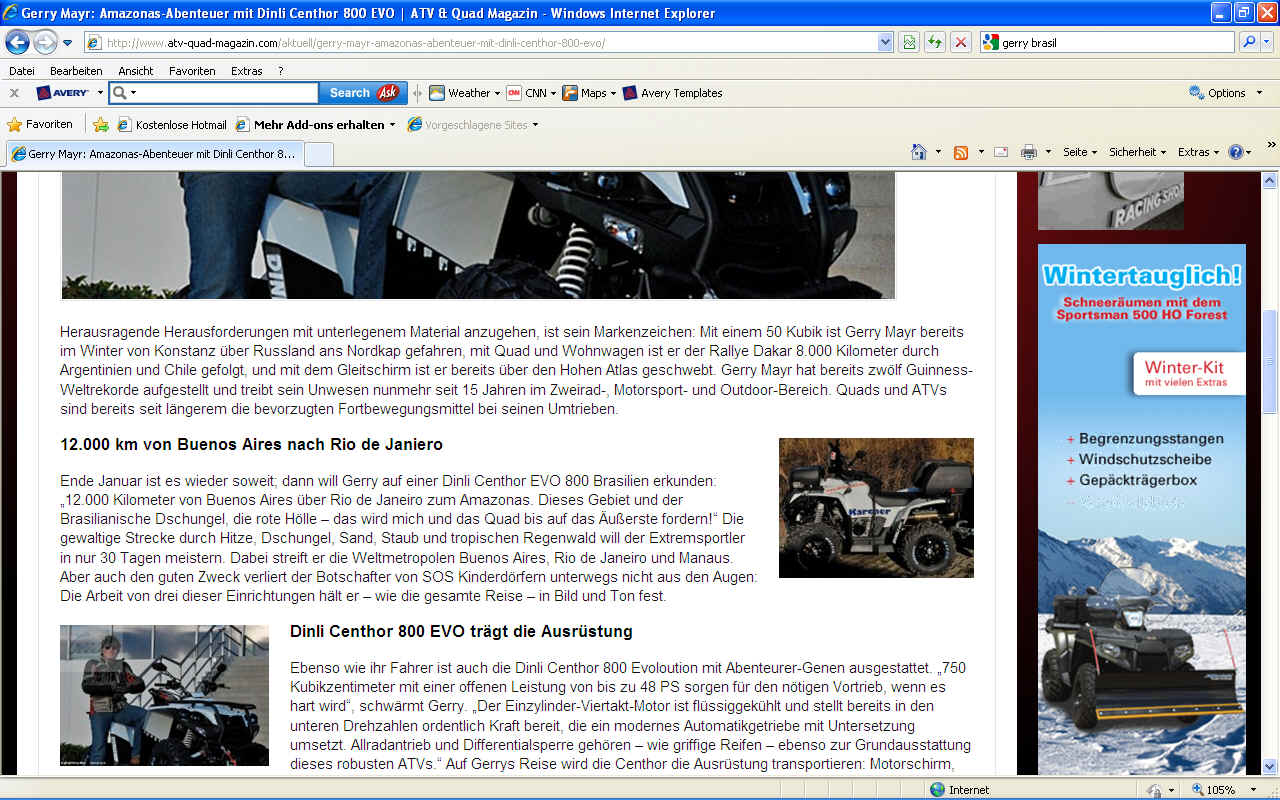
Task: Open Mehr Add-ons erhalten link
Action: 315,125
